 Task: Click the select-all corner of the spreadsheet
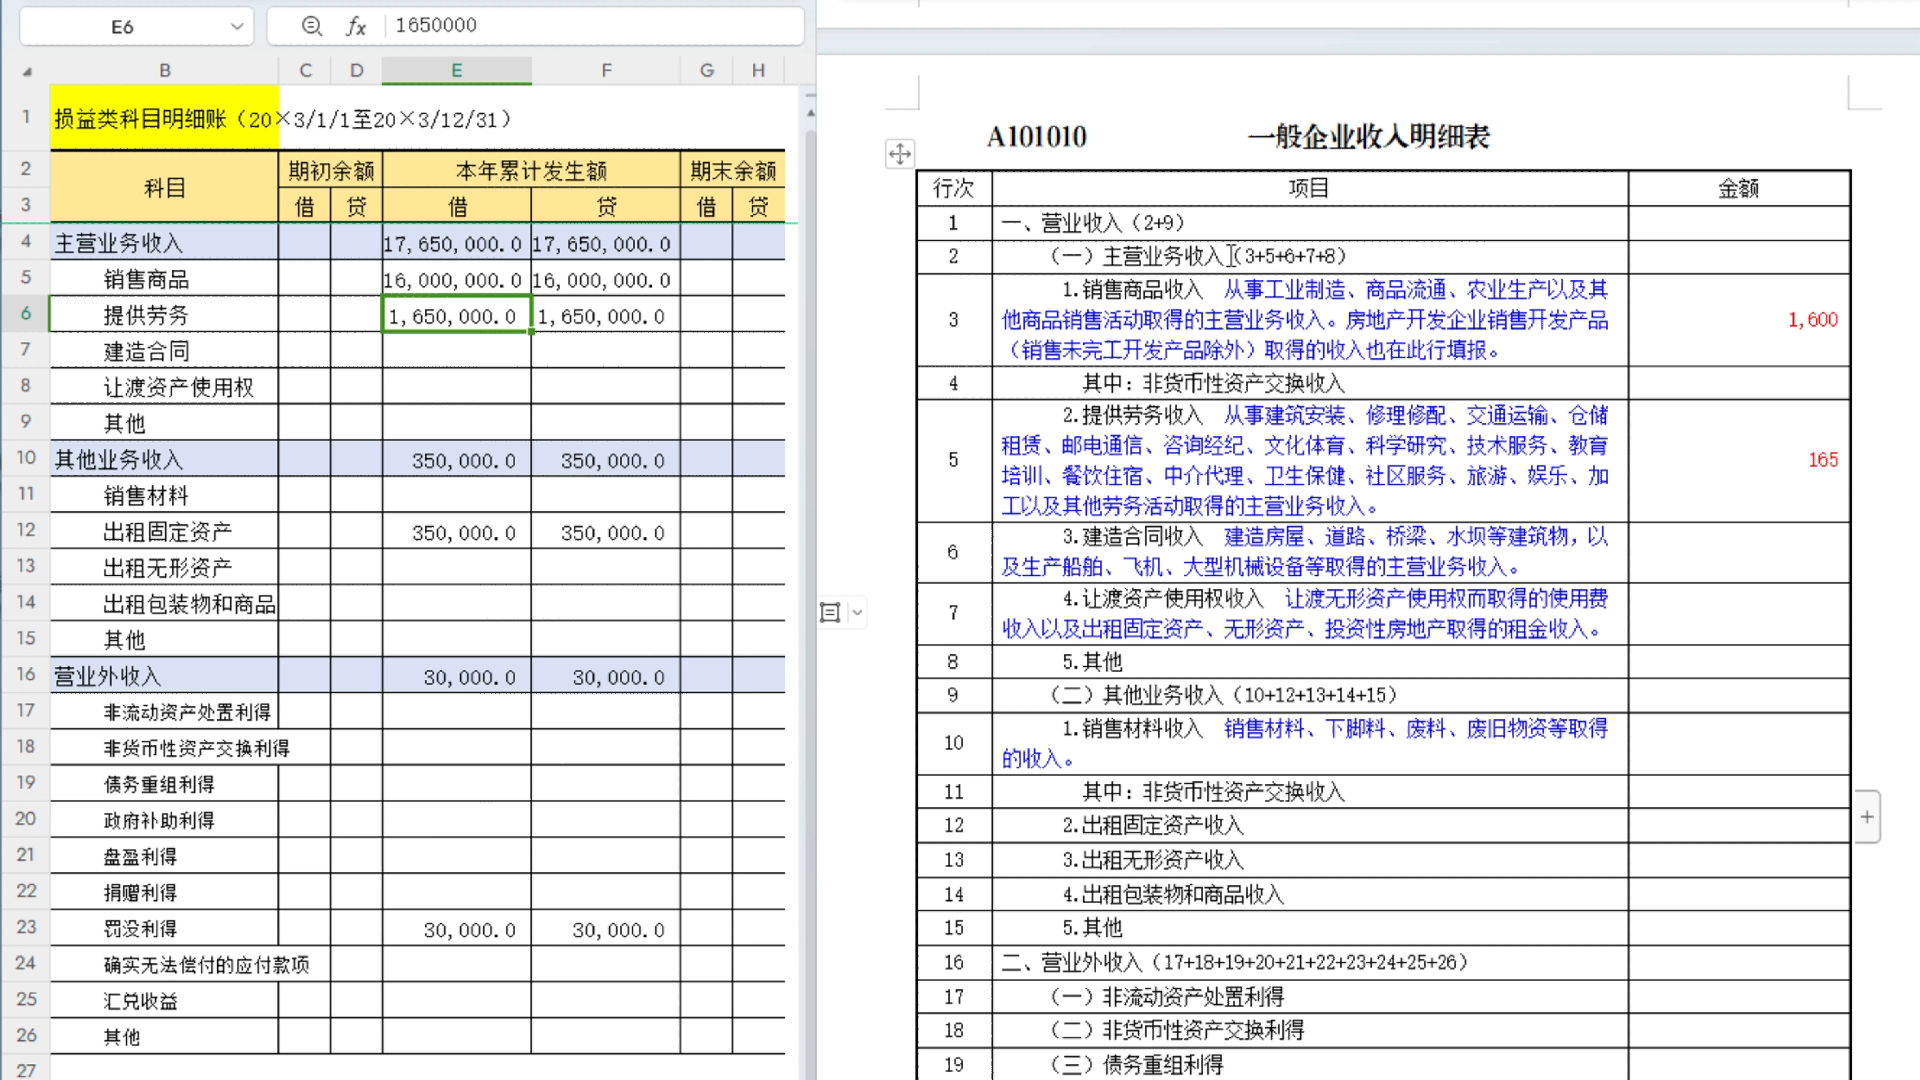(x=27, y=71)
